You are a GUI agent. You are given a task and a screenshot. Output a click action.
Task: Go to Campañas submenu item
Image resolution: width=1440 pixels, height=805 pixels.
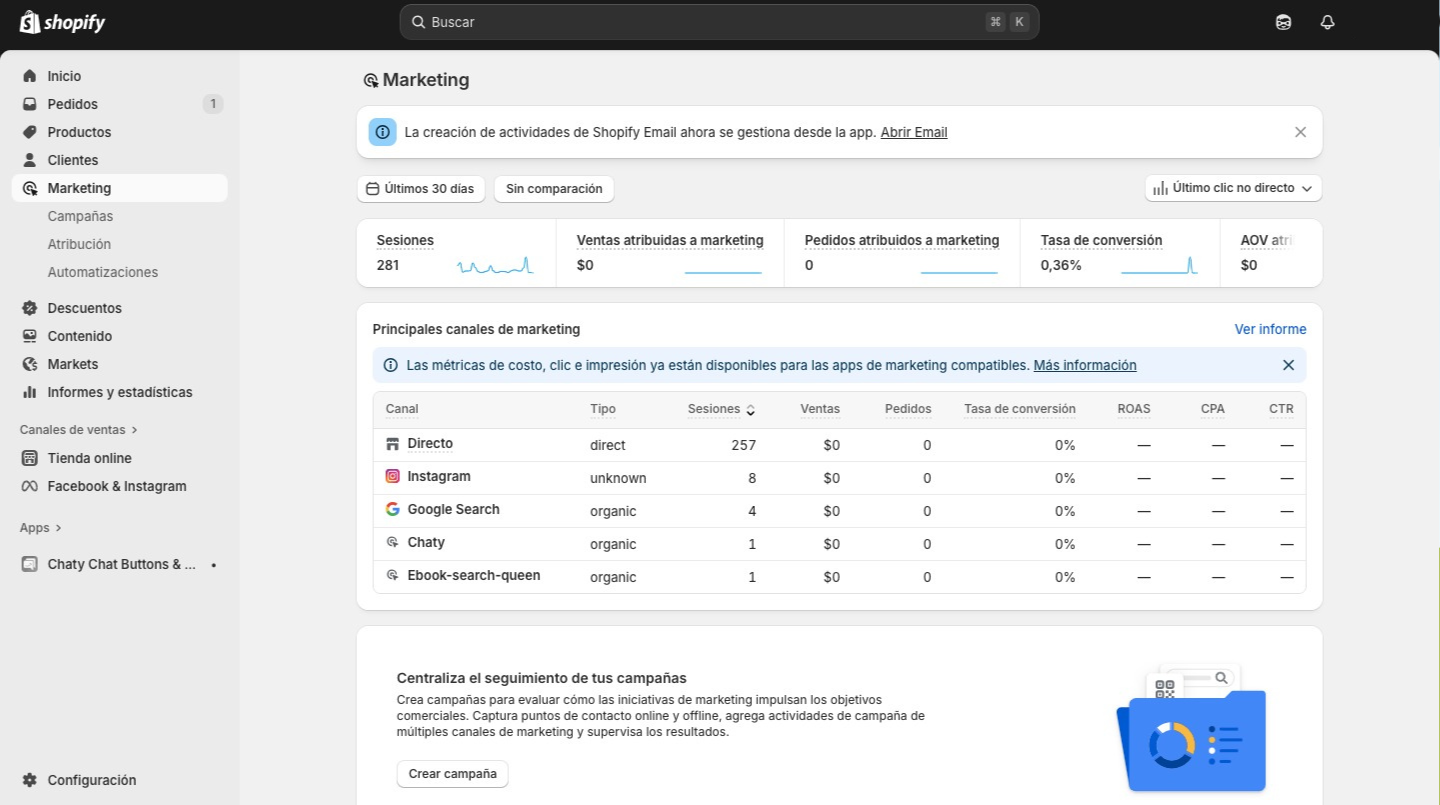80,216
